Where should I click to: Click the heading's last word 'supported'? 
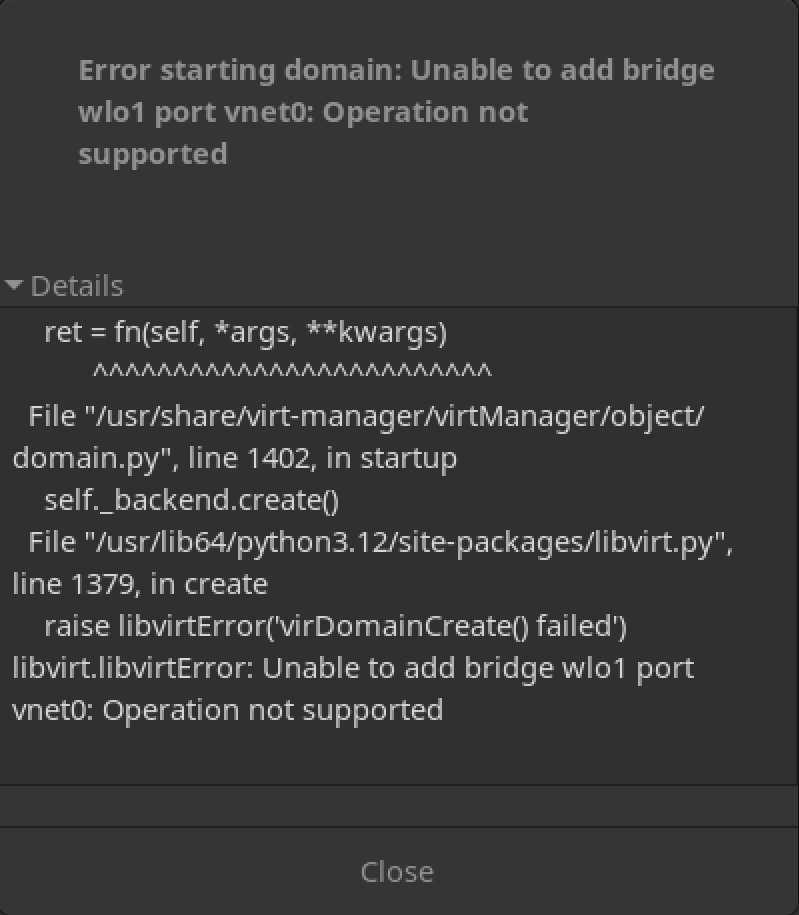click(x=153, y=154)
